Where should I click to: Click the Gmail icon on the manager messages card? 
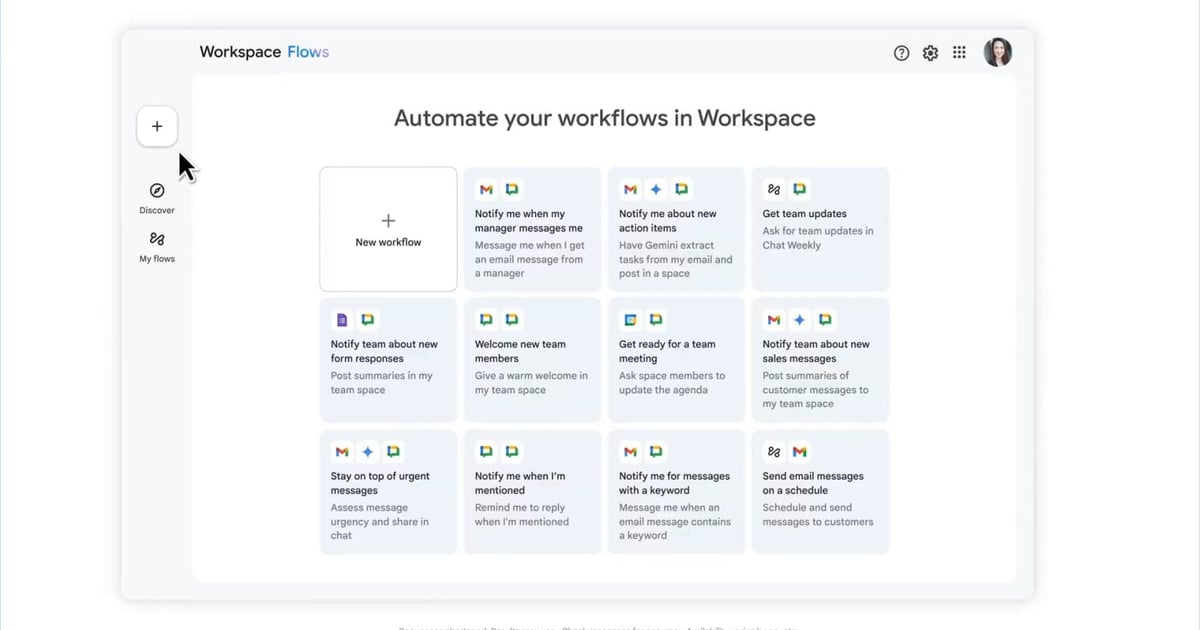point(486,188)
